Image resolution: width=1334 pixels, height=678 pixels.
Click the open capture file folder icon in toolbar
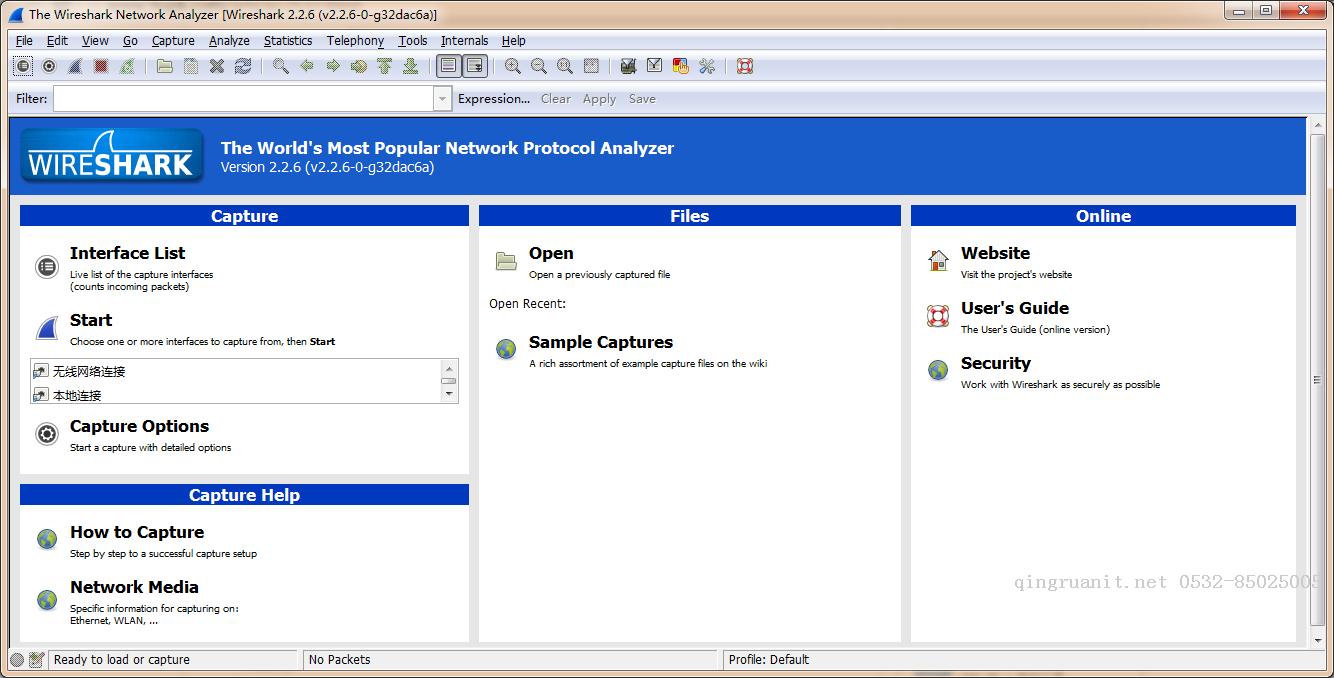coord(165,66)
